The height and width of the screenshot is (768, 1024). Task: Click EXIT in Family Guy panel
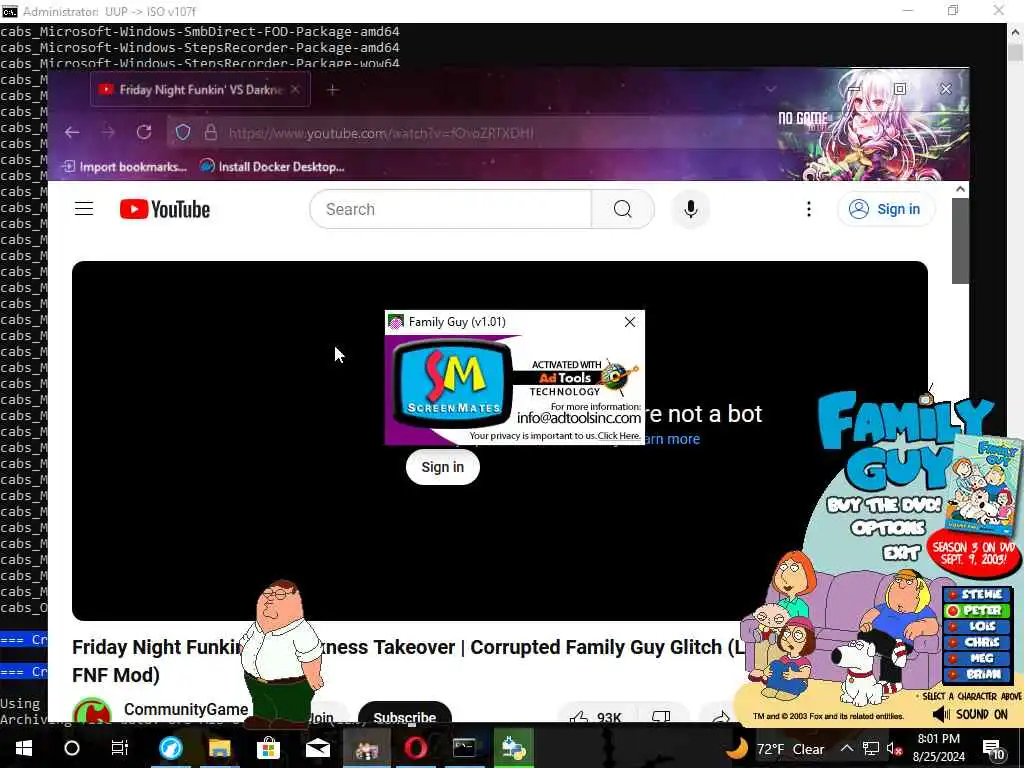(x=901, y=553)
